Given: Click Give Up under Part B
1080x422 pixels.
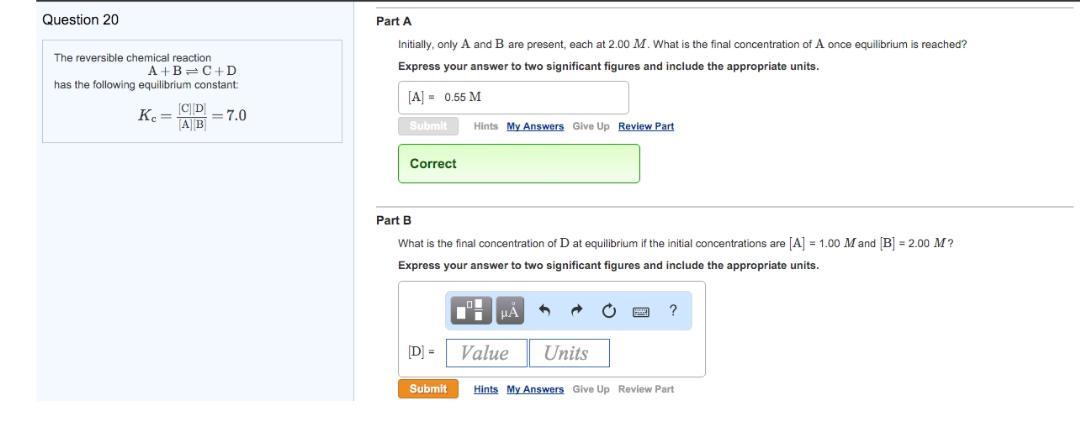Looking at the screenshot, I should click(591, 389).
